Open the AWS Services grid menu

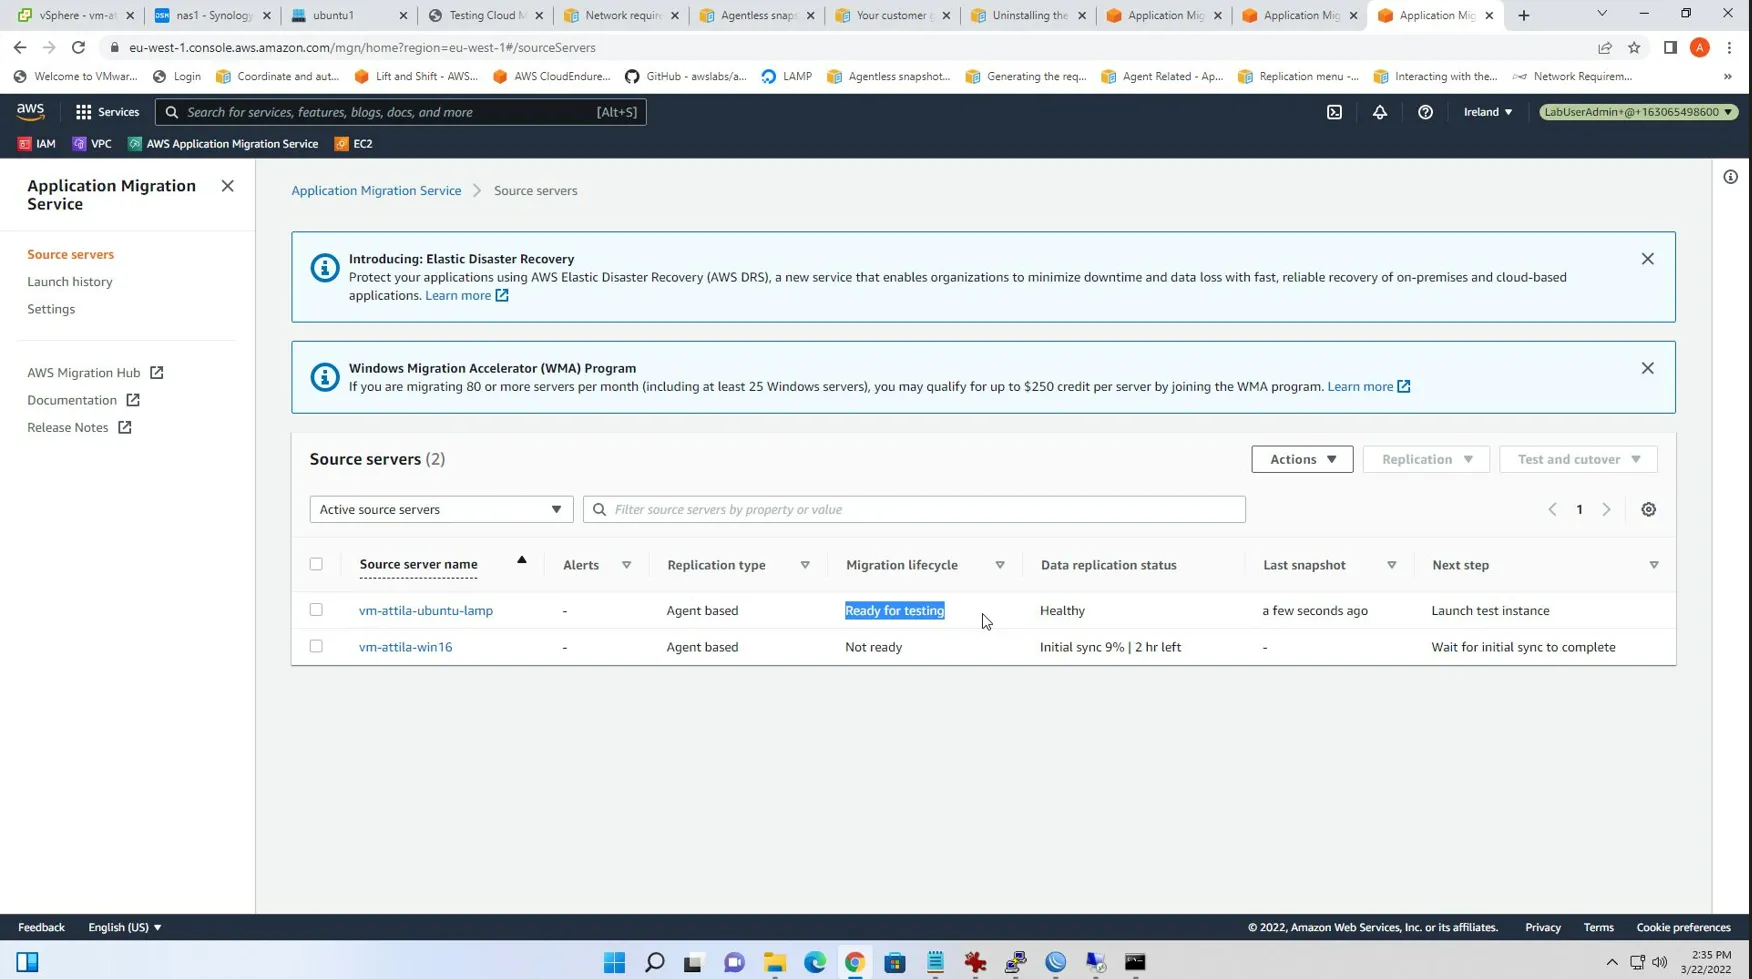click(x=106, y=112)
